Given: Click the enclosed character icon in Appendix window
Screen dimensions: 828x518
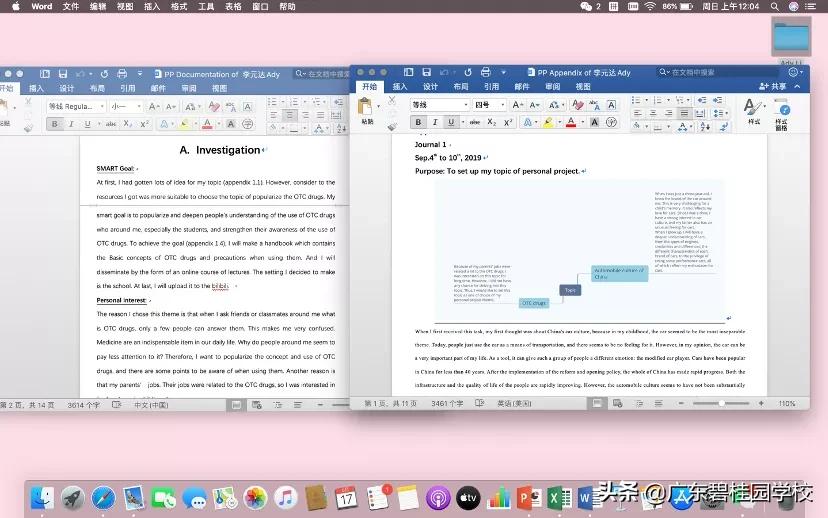Looking at the screenshot, I should [x=611, y=123].
